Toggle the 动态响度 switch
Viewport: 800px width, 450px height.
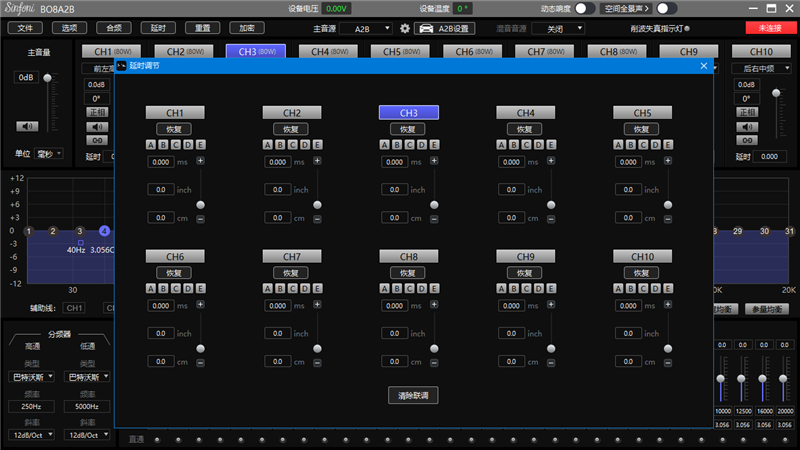[x=585, y=8]
